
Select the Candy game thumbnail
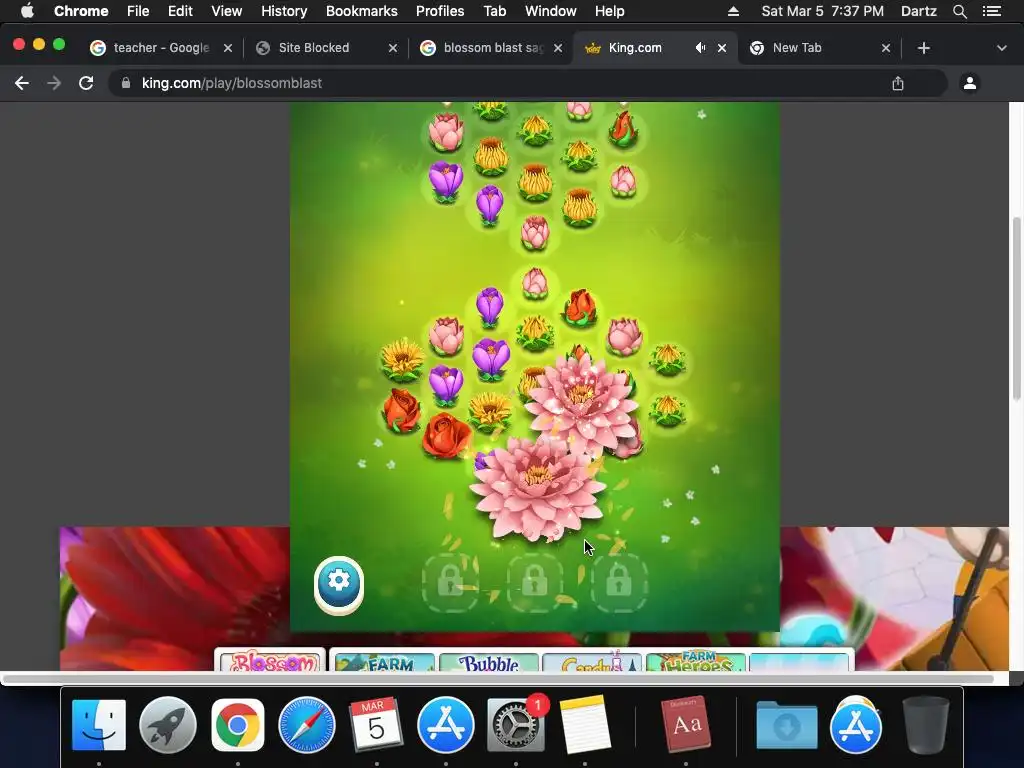coord(592,662)
